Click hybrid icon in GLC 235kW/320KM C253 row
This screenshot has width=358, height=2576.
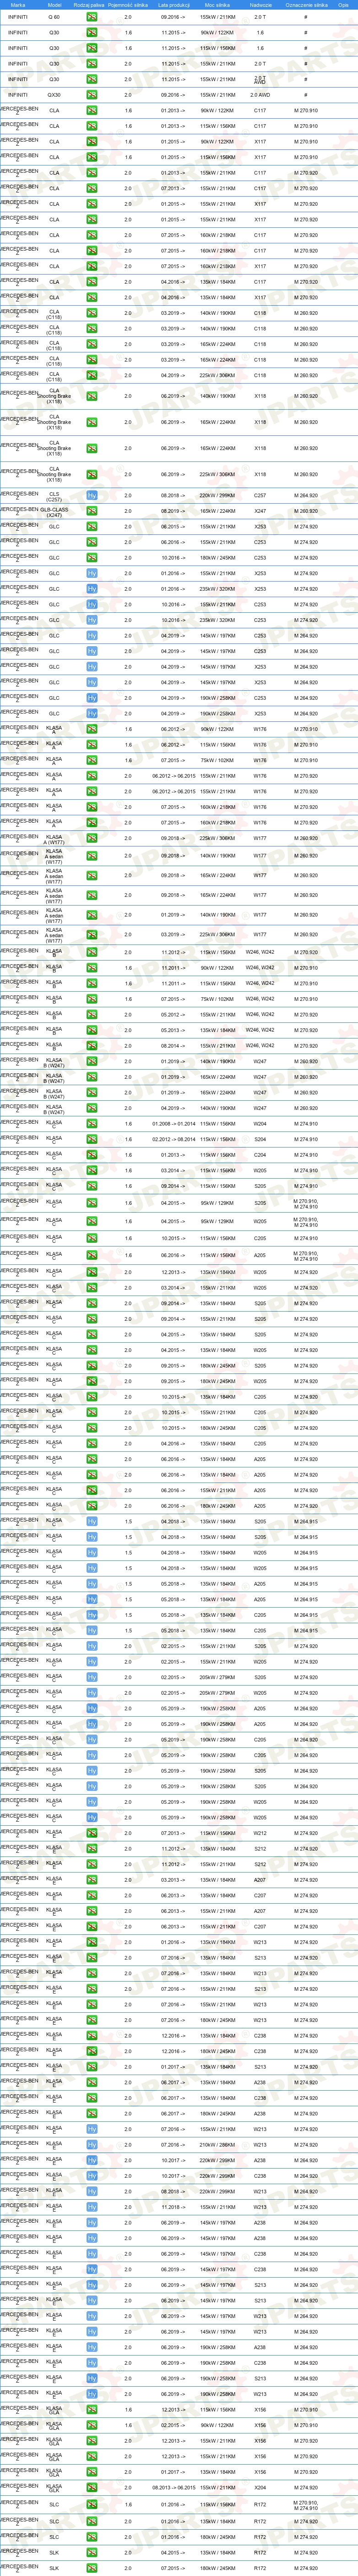[x=92, y=620]
